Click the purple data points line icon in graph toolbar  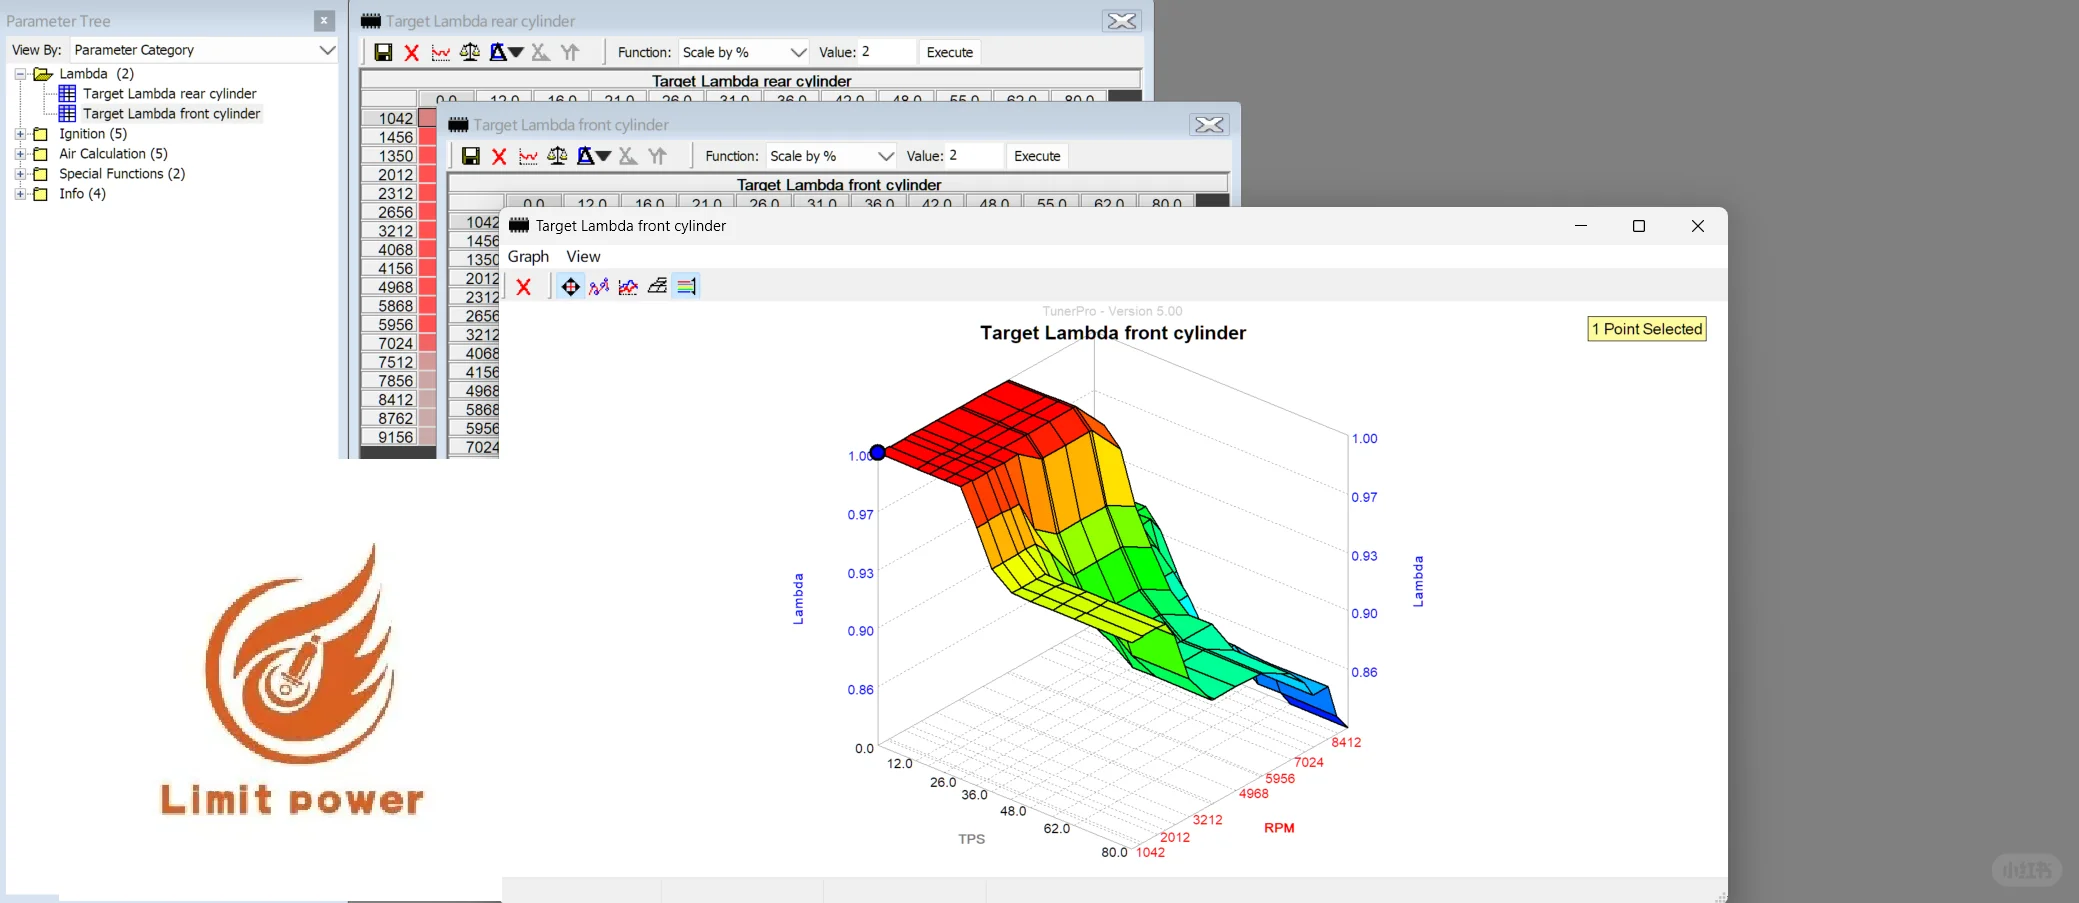tap(599, 287)
